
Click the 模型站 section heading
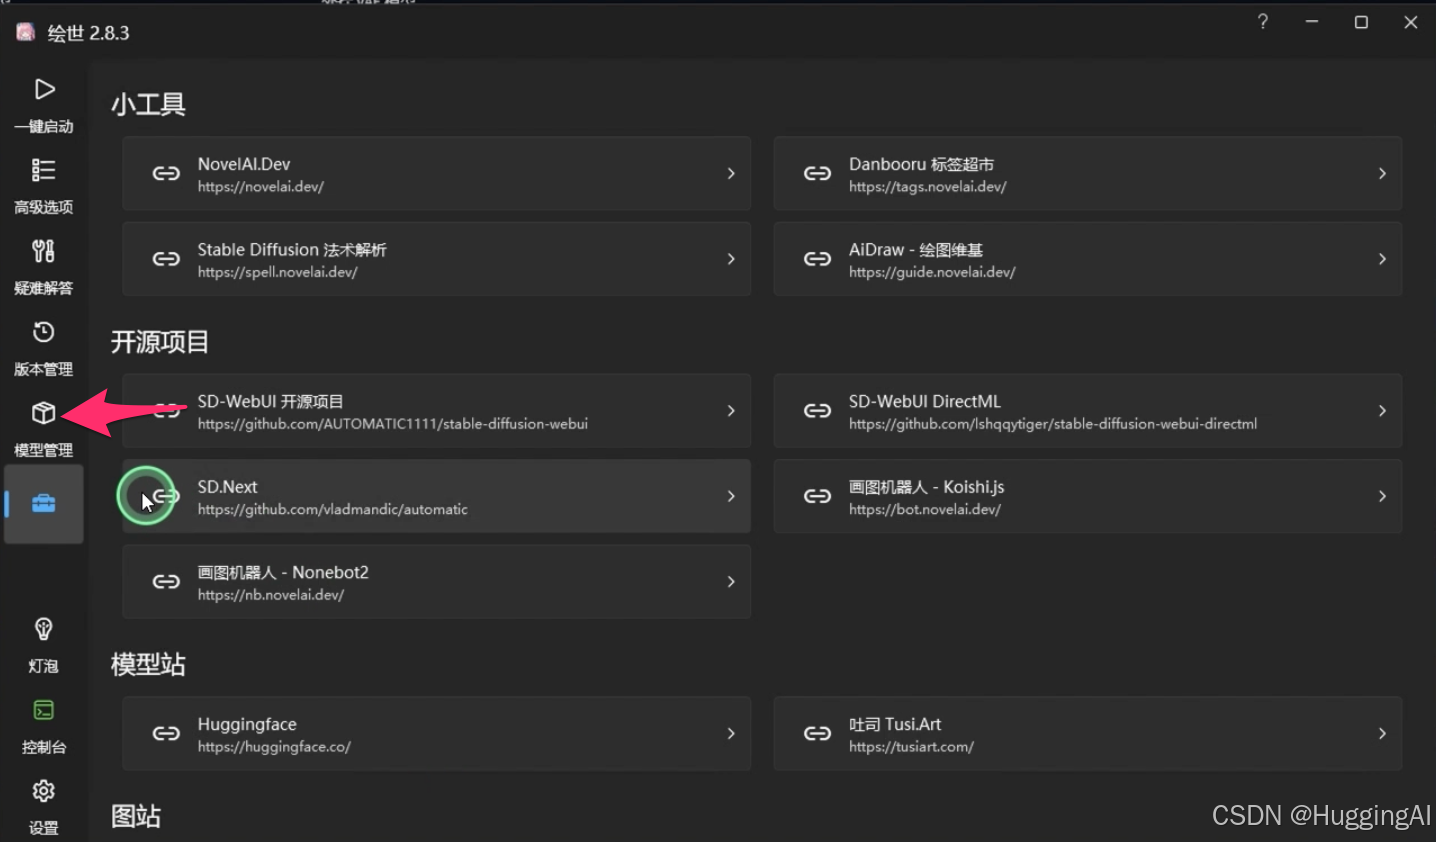tap(148, 664)
